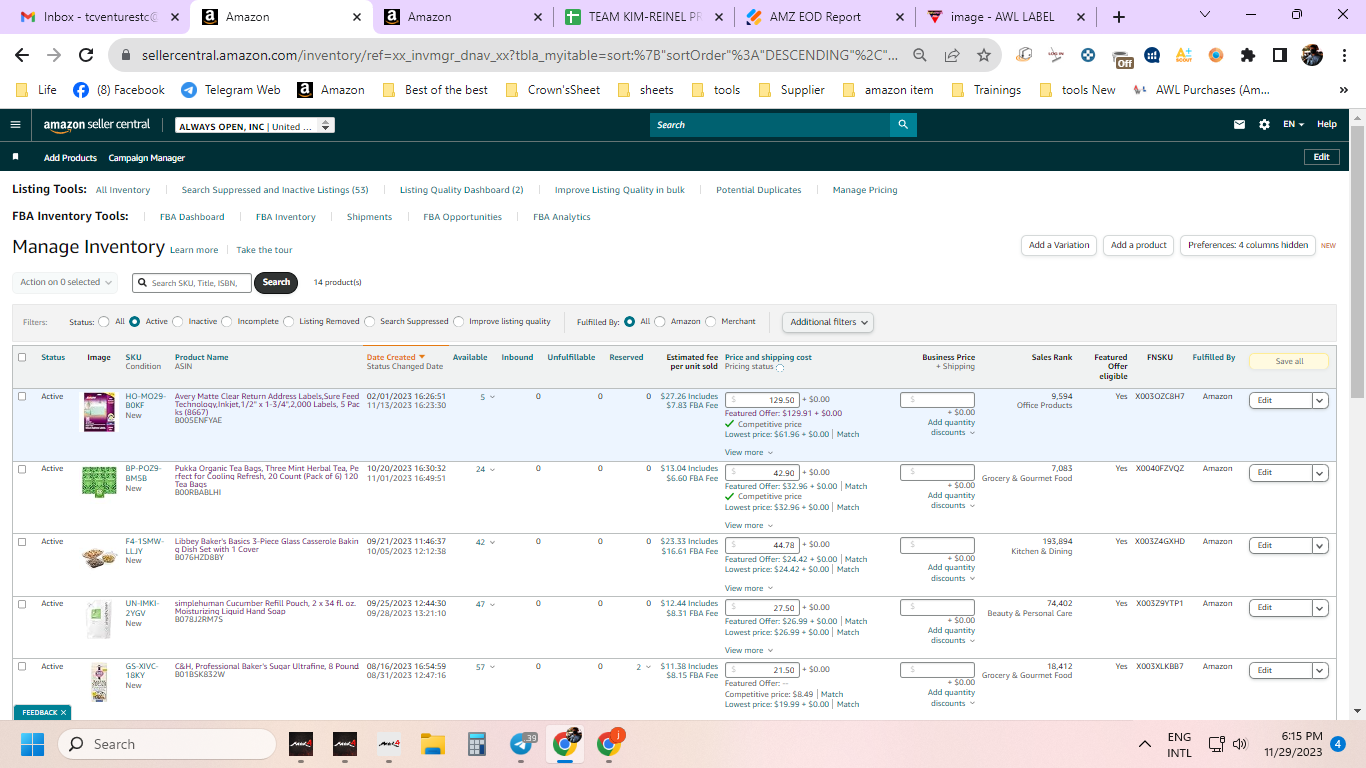Open Listing Quality Dashboard (2)
Screen dimensions: 1366x768
click(461, 190)
